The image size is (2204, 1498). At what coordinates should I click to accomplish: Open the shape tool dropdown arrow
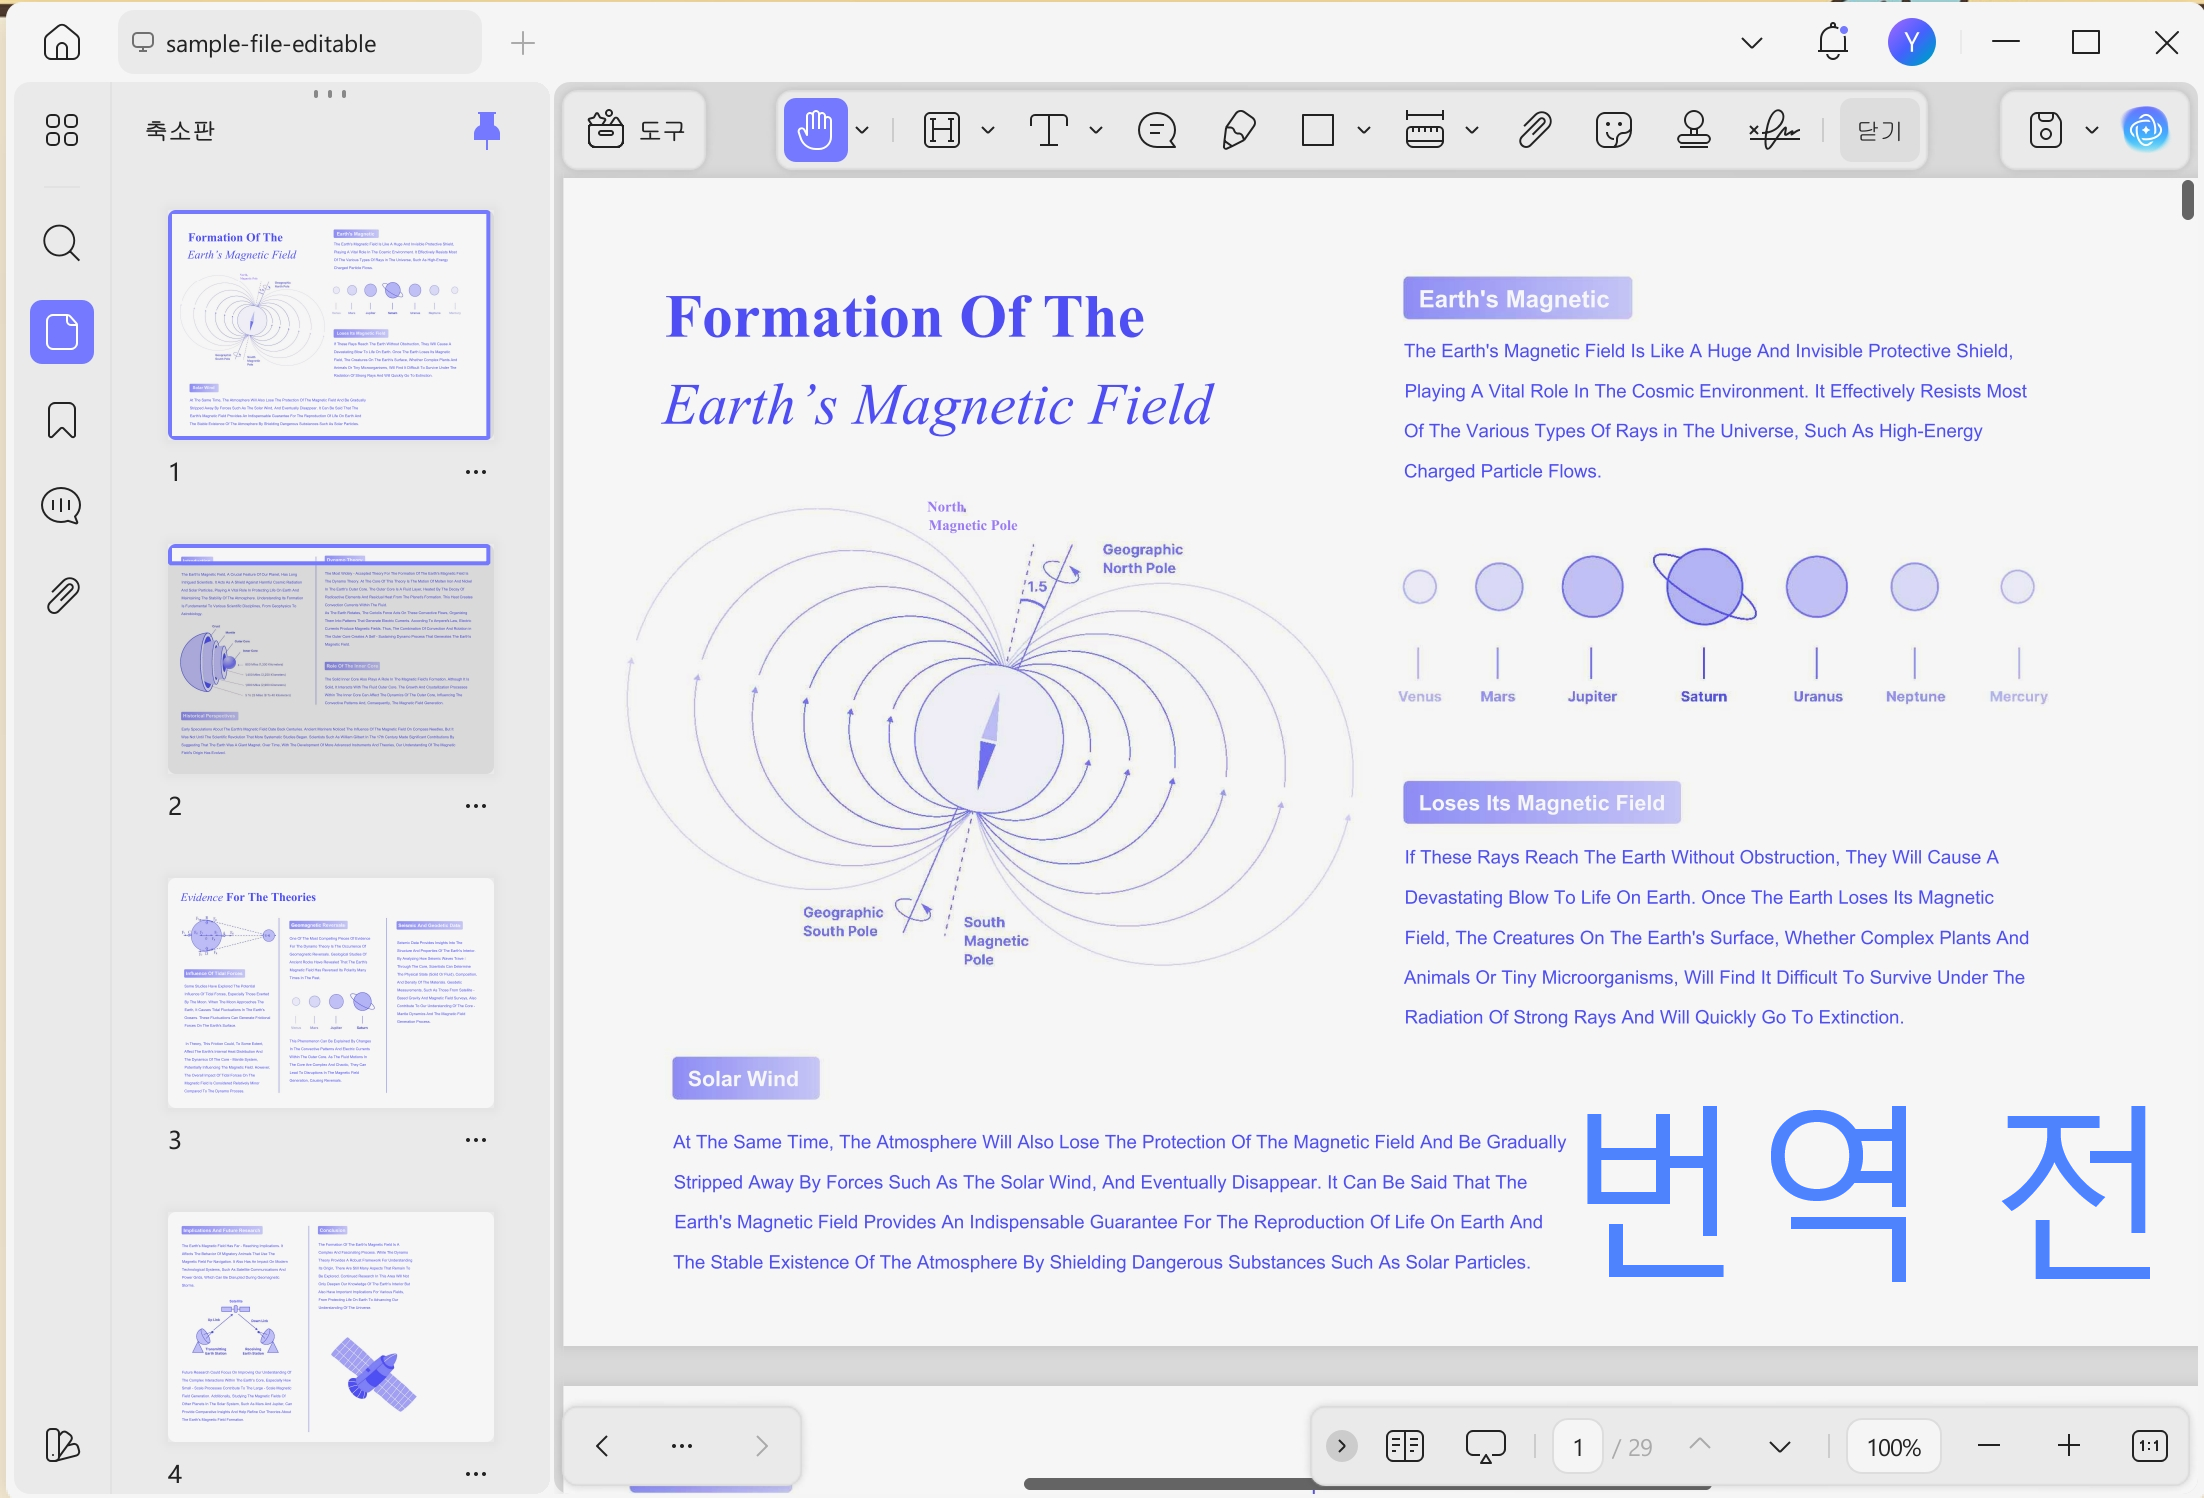(x=1364, y=130)
